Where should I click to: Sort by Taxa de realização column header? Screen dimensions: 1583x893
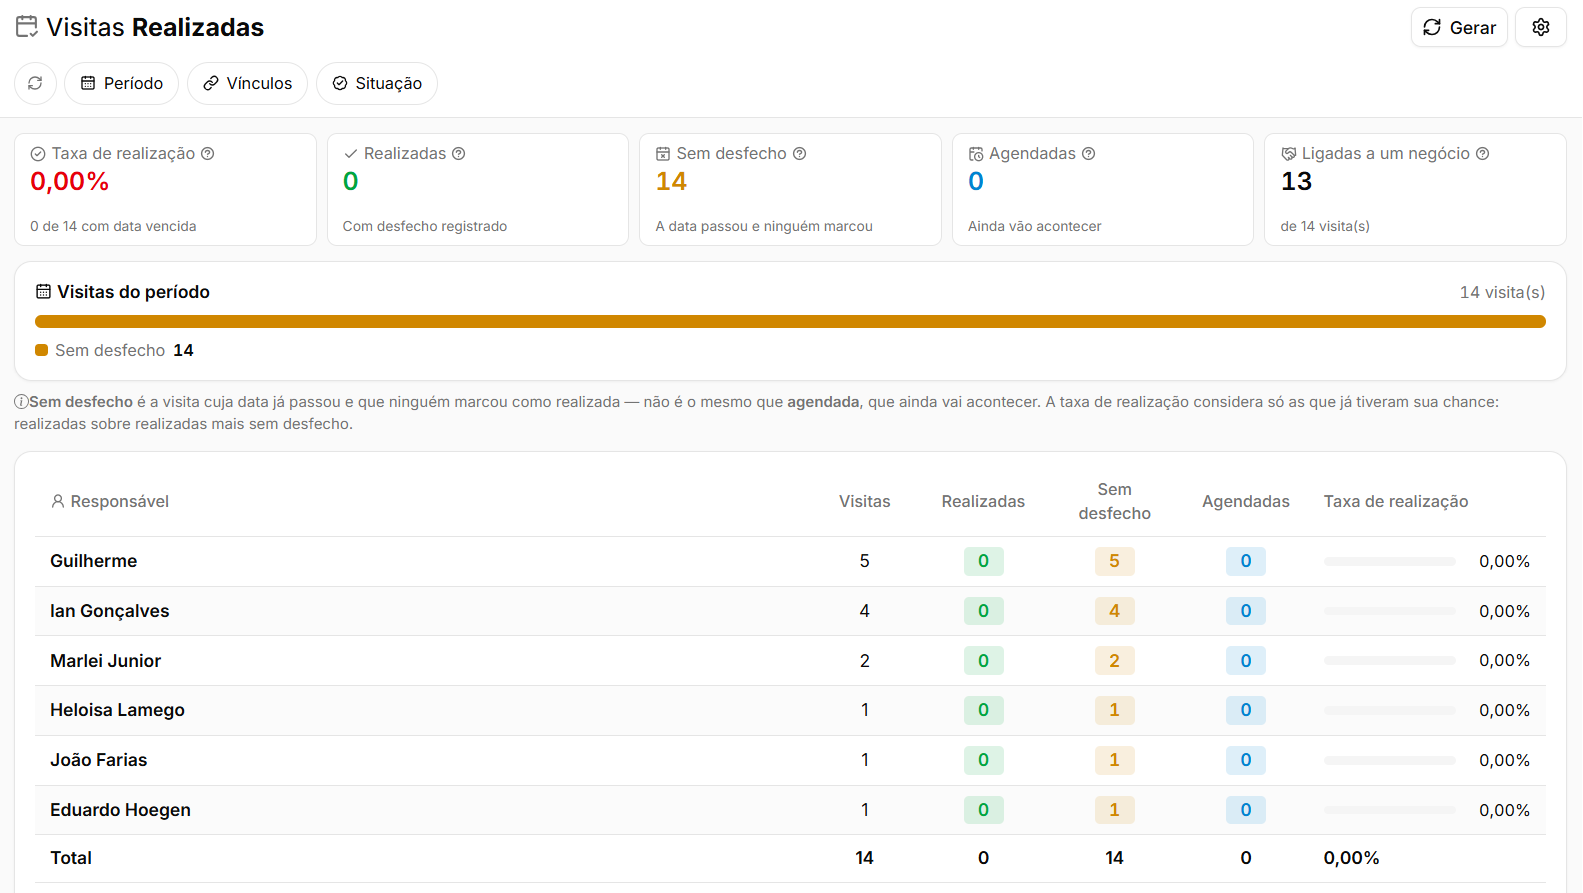(1396, 502)
